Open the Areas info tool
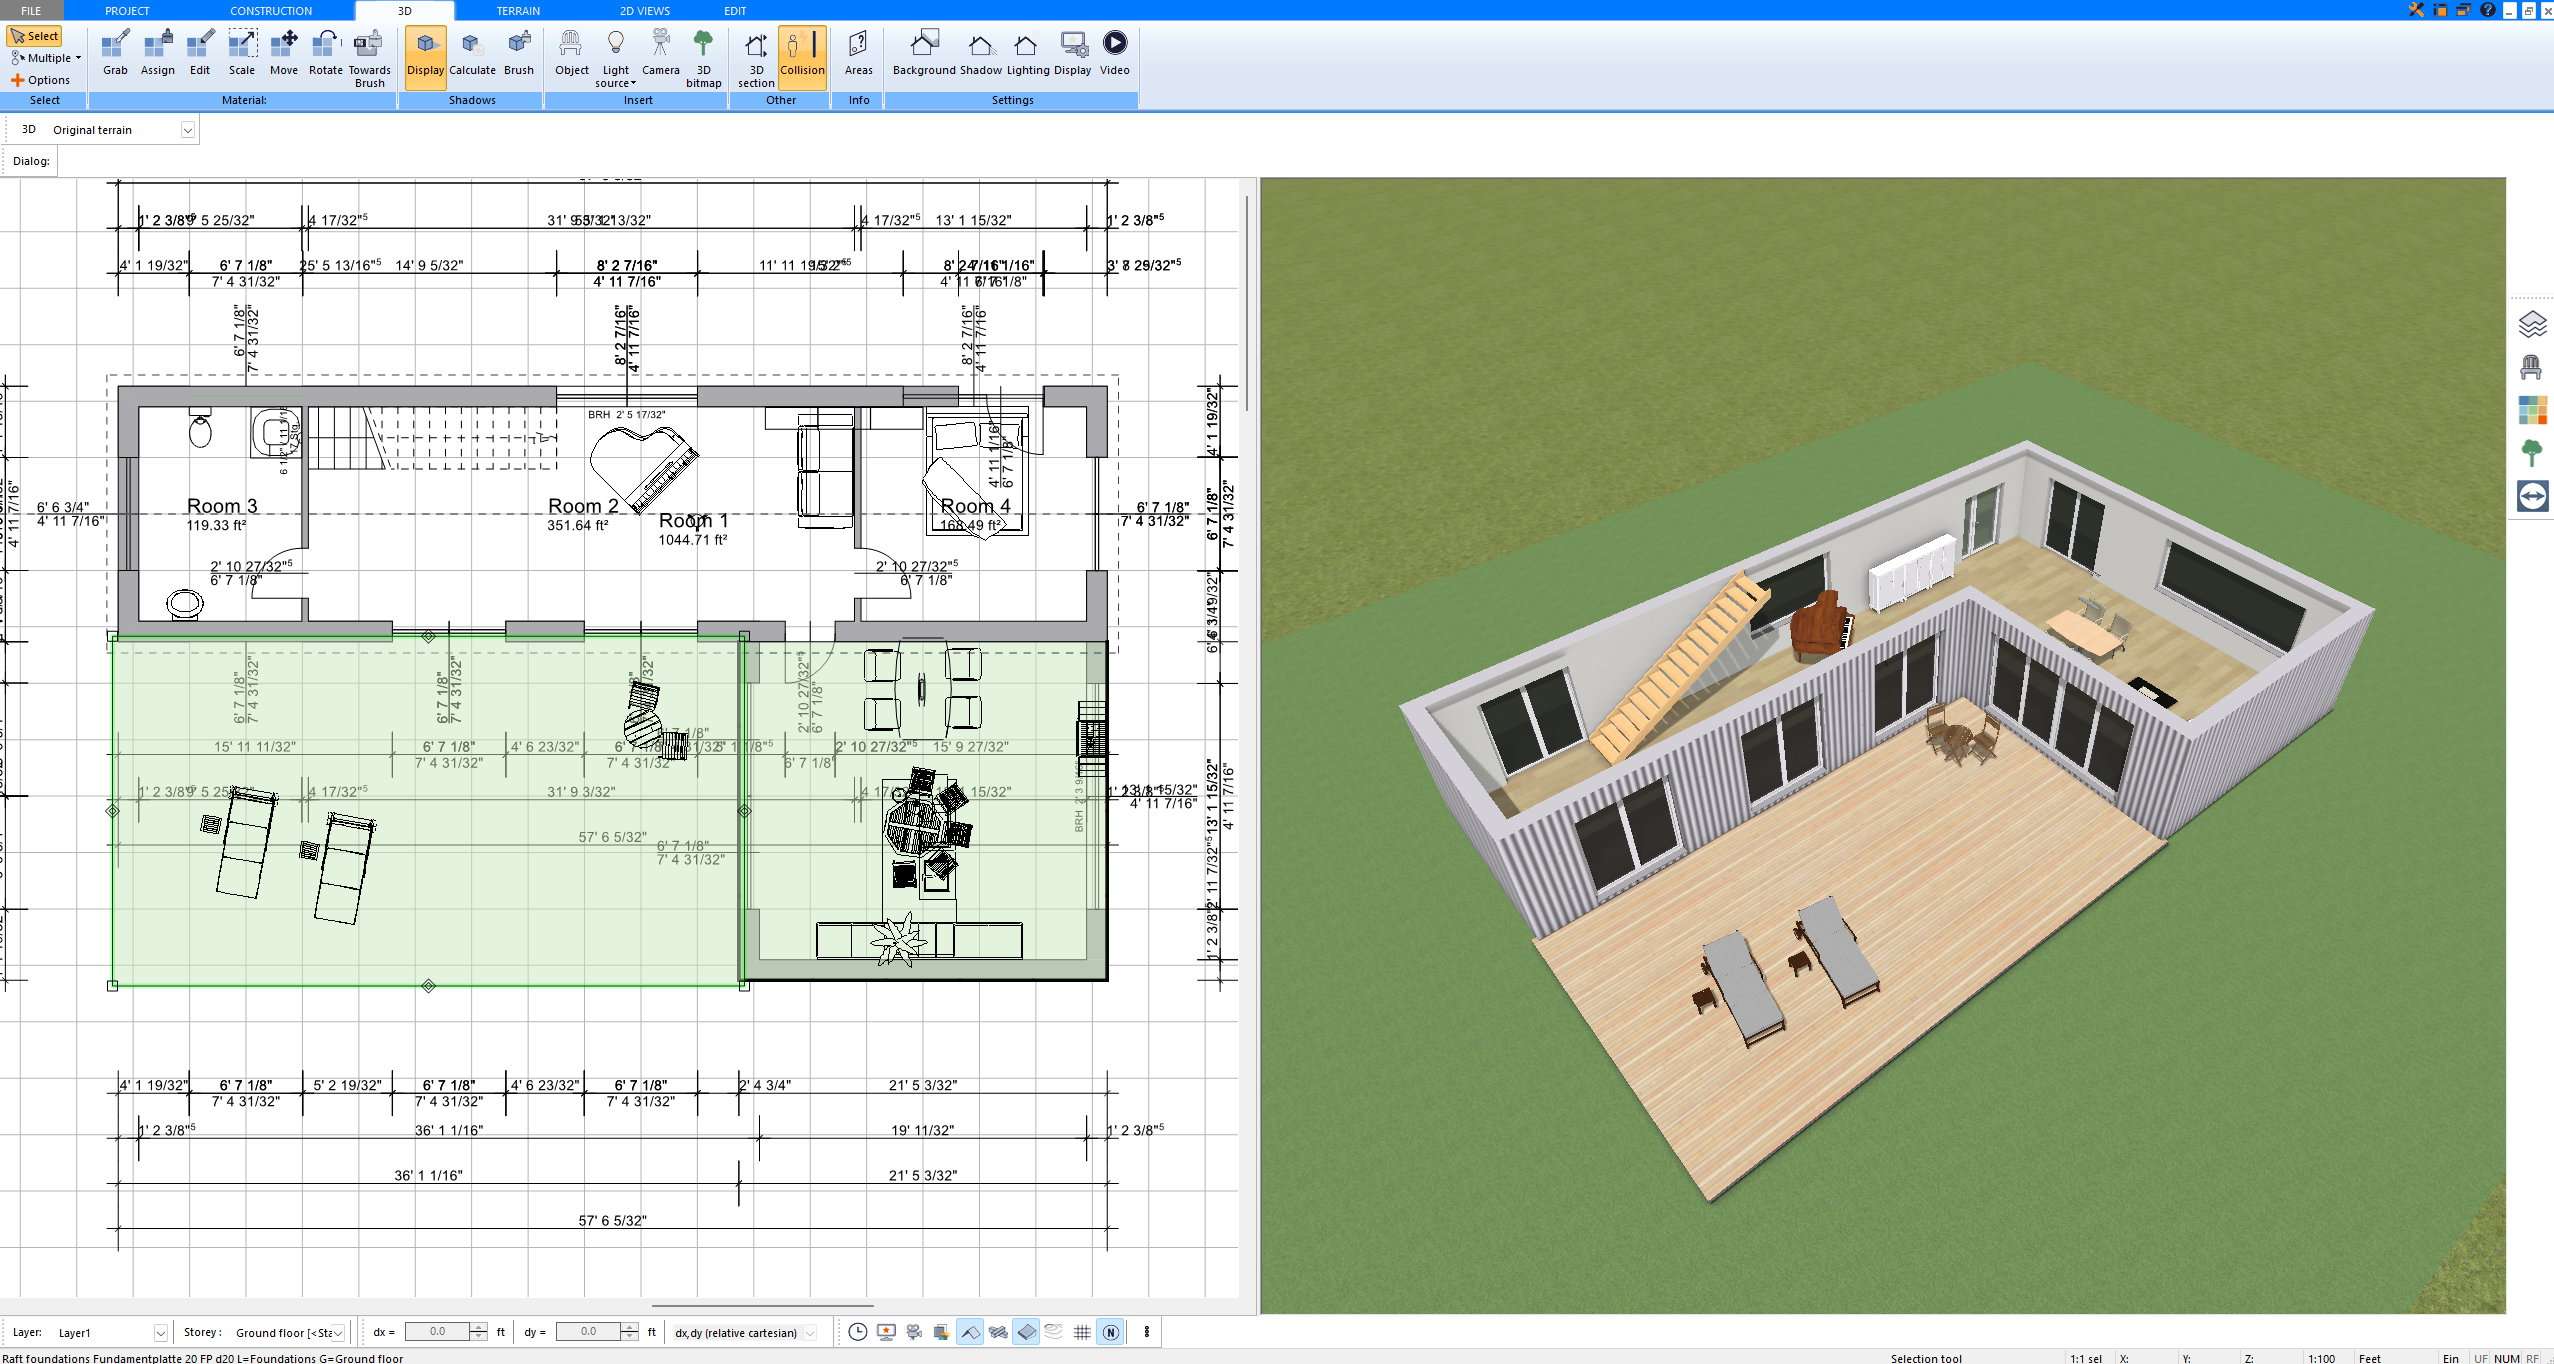The height and width of the screenshot is (1364, 2554). pyautogui.click(x=858, y=53)
